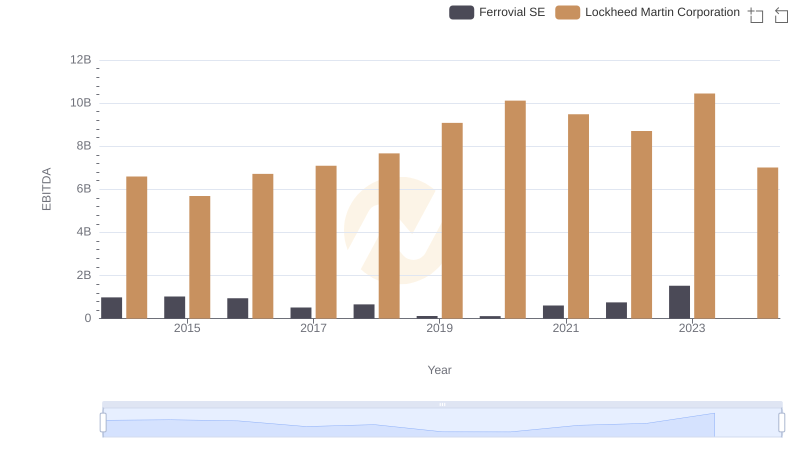This screenshot has height=461, width=800.
Task: Click the 2B y-axis label
Action: click(84, 275)
